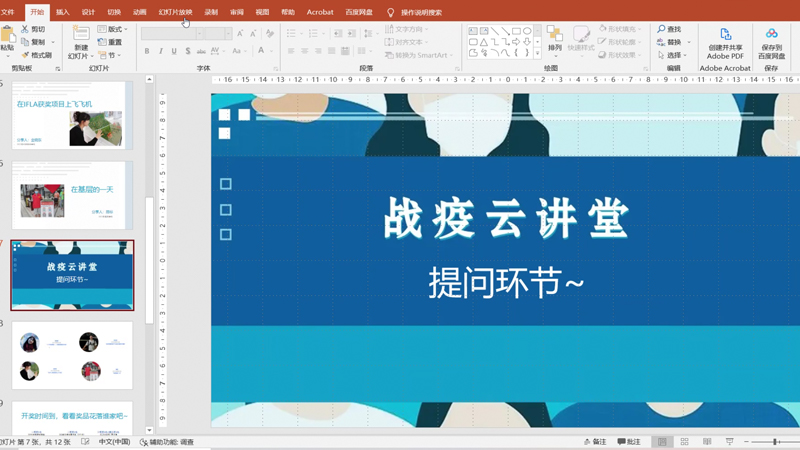This screenshot has height=450, width=800.
Task: Select slide thumbnail 在基层的一天
Action: (72, 195)
